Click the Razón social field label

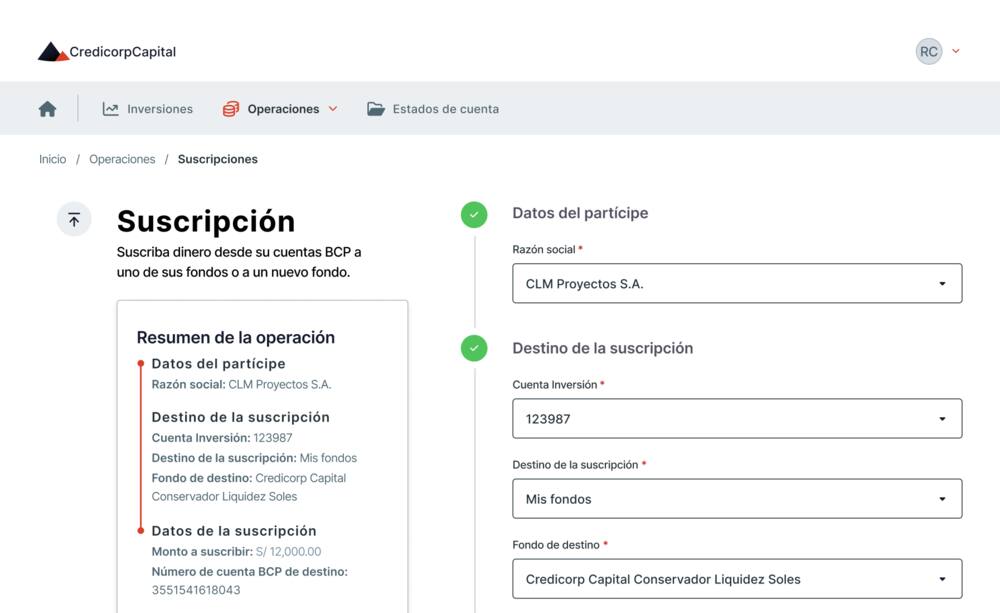[544, 249]
